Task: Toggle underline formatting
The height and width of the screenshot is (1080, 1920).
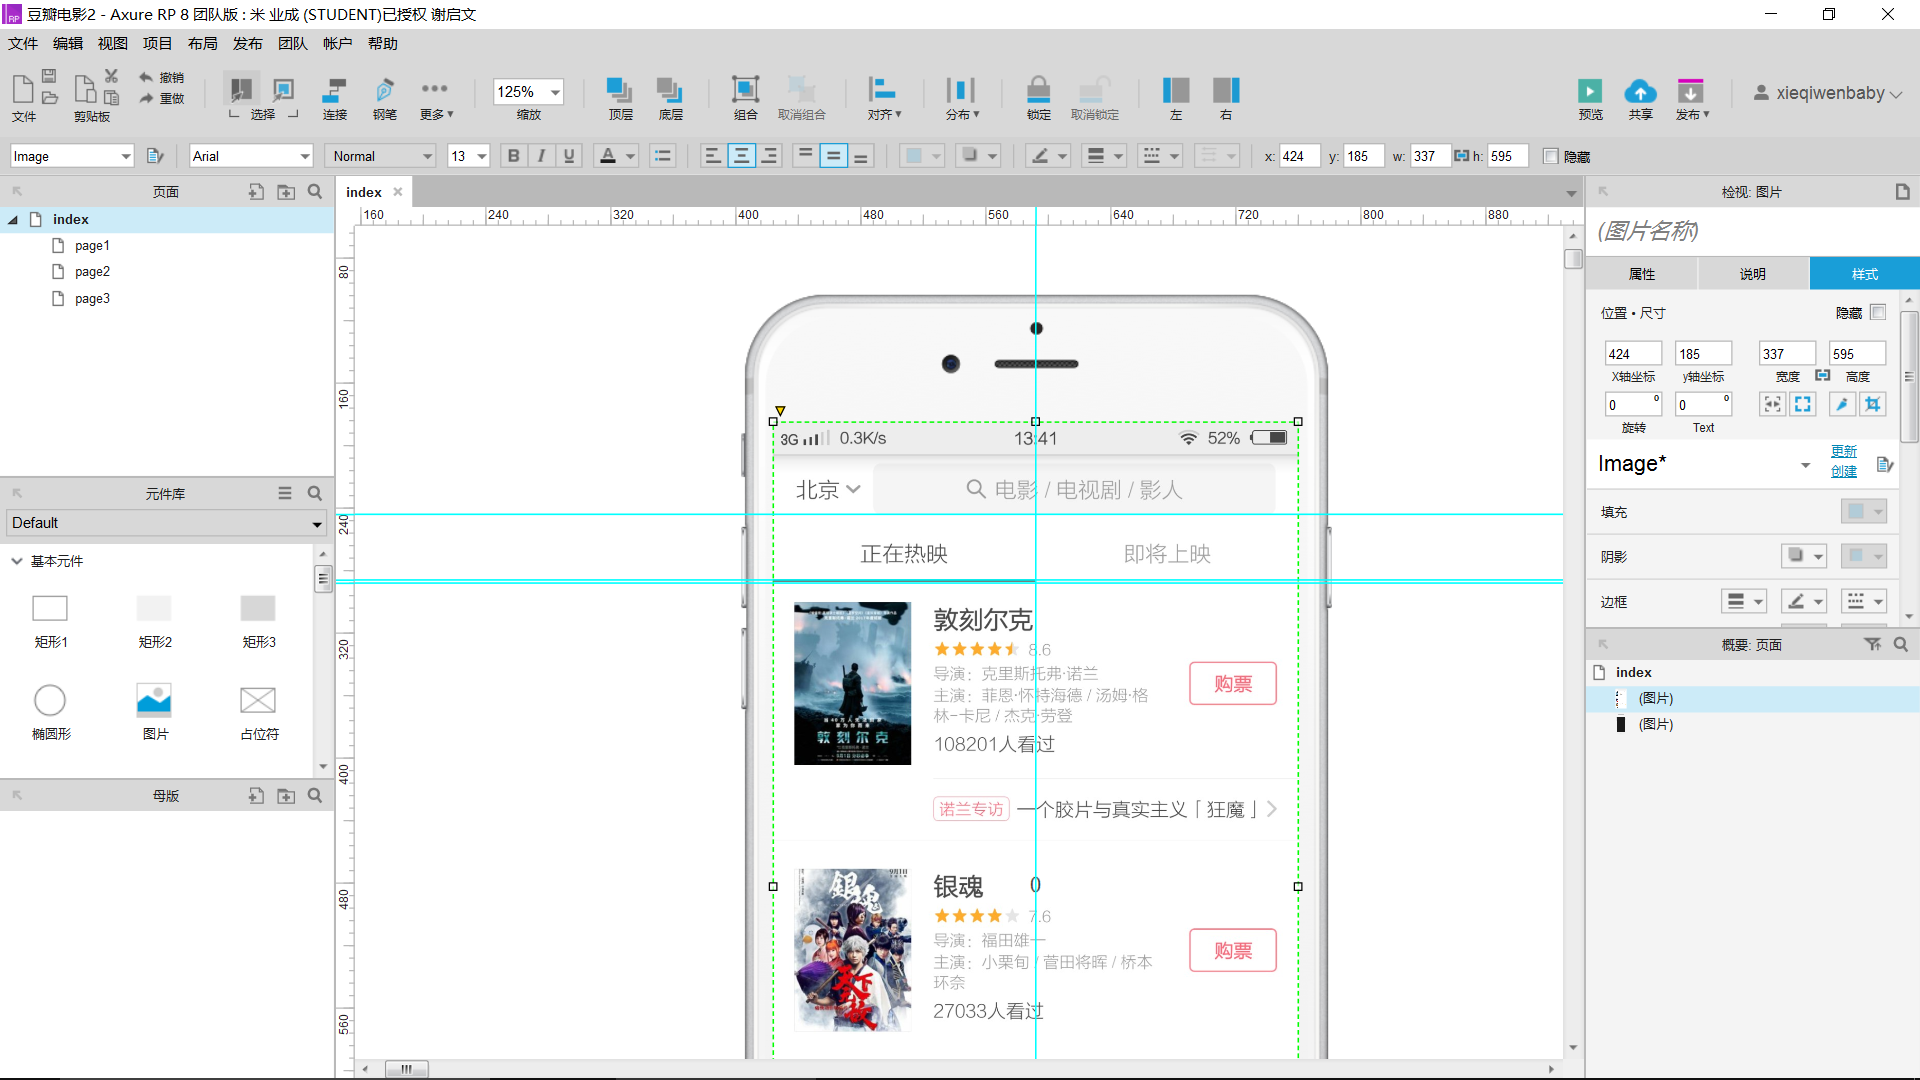Action: 569,156
